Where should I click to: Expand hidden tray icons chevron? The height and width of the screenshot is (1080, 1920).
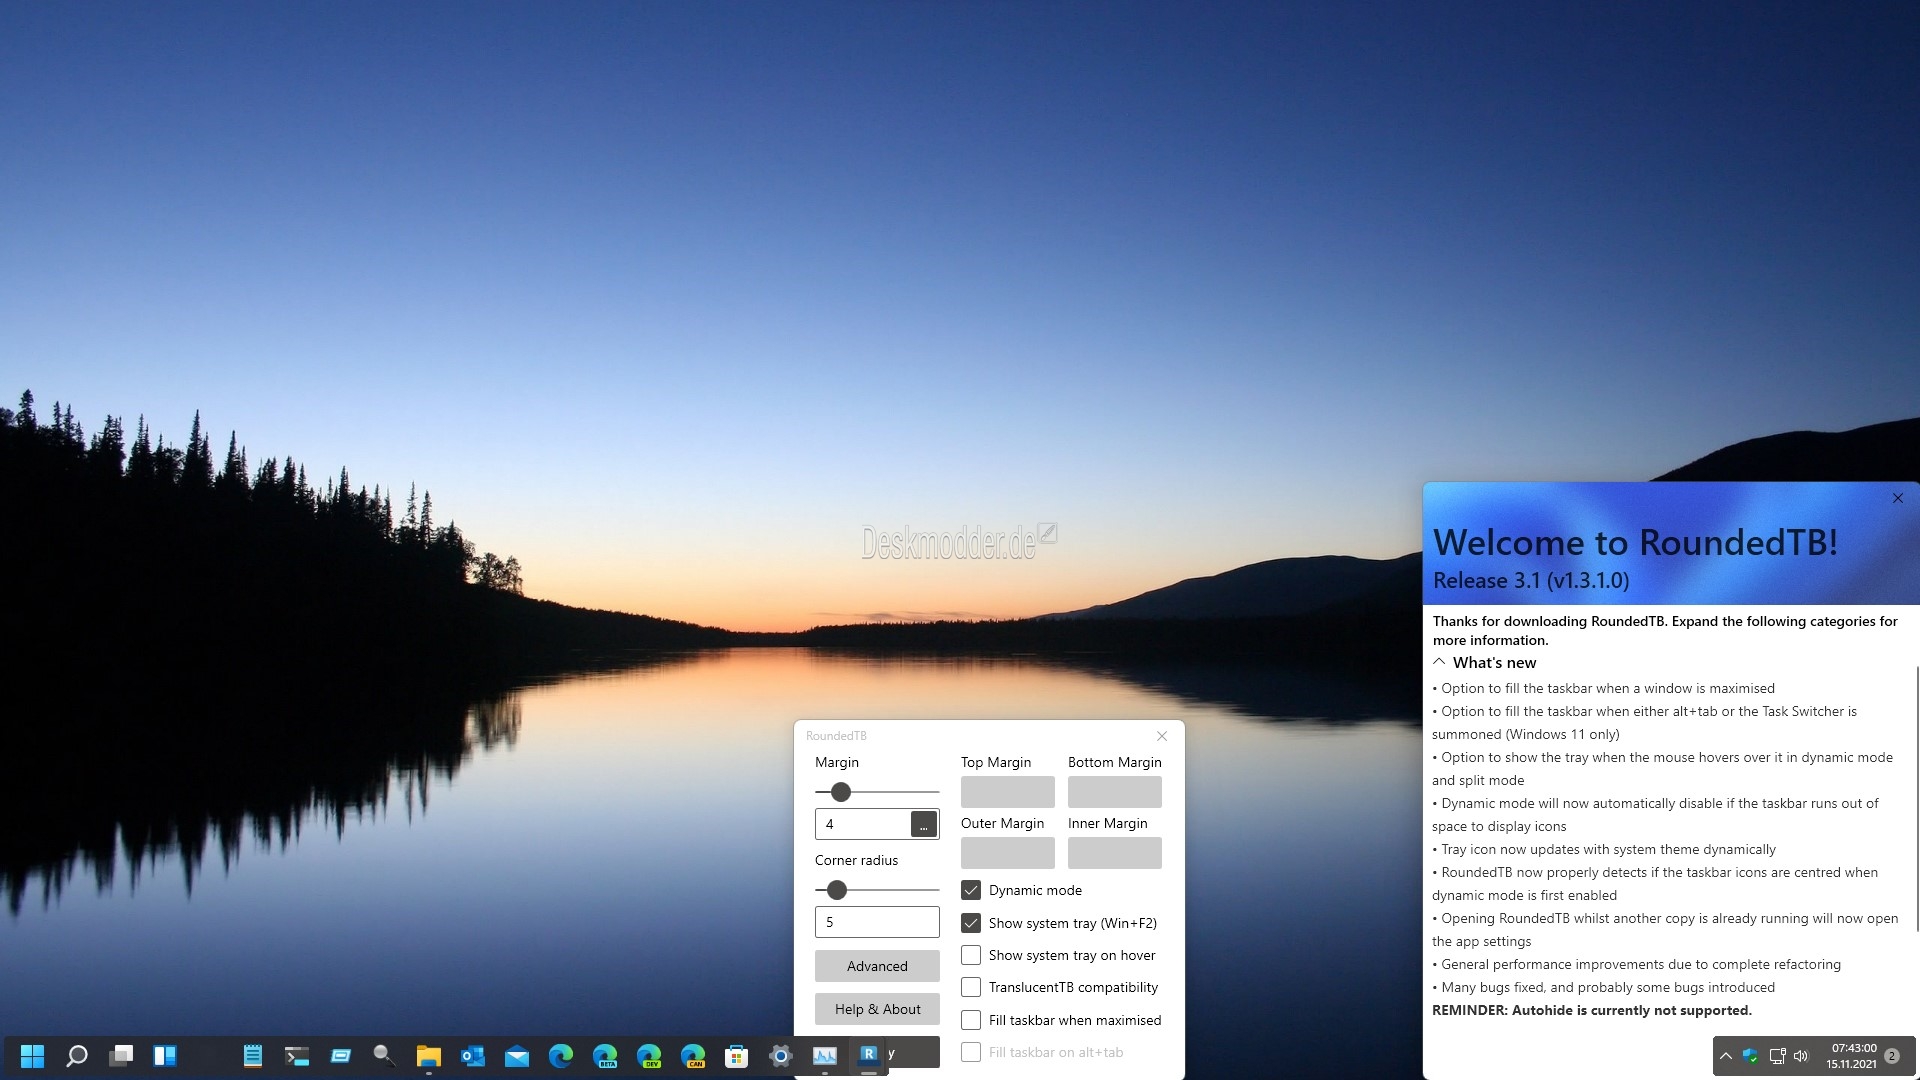click(1726, 1056)
